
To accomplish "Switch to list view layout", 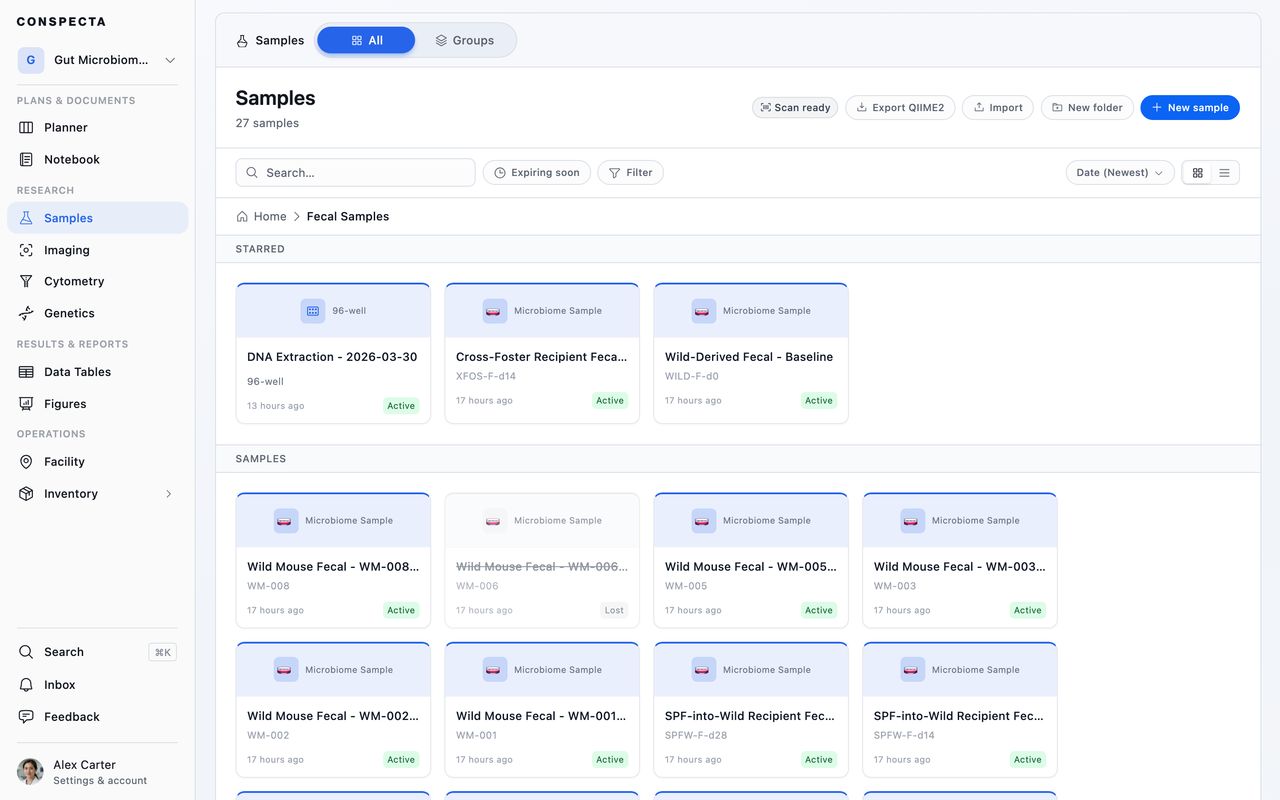I will click(1224, 173).
